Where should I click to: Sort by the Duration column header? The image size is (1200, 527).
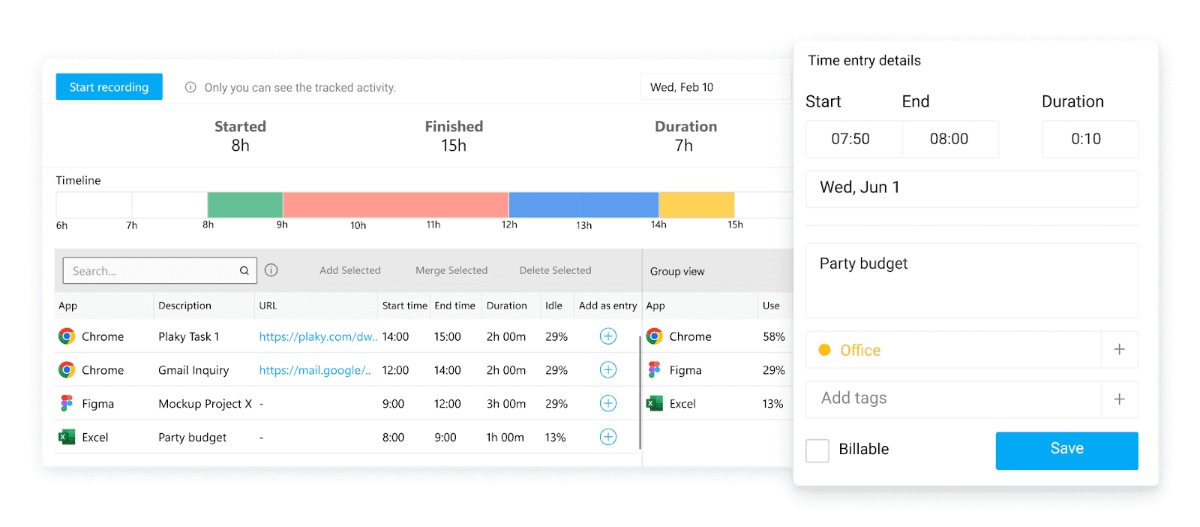point(507,306)
